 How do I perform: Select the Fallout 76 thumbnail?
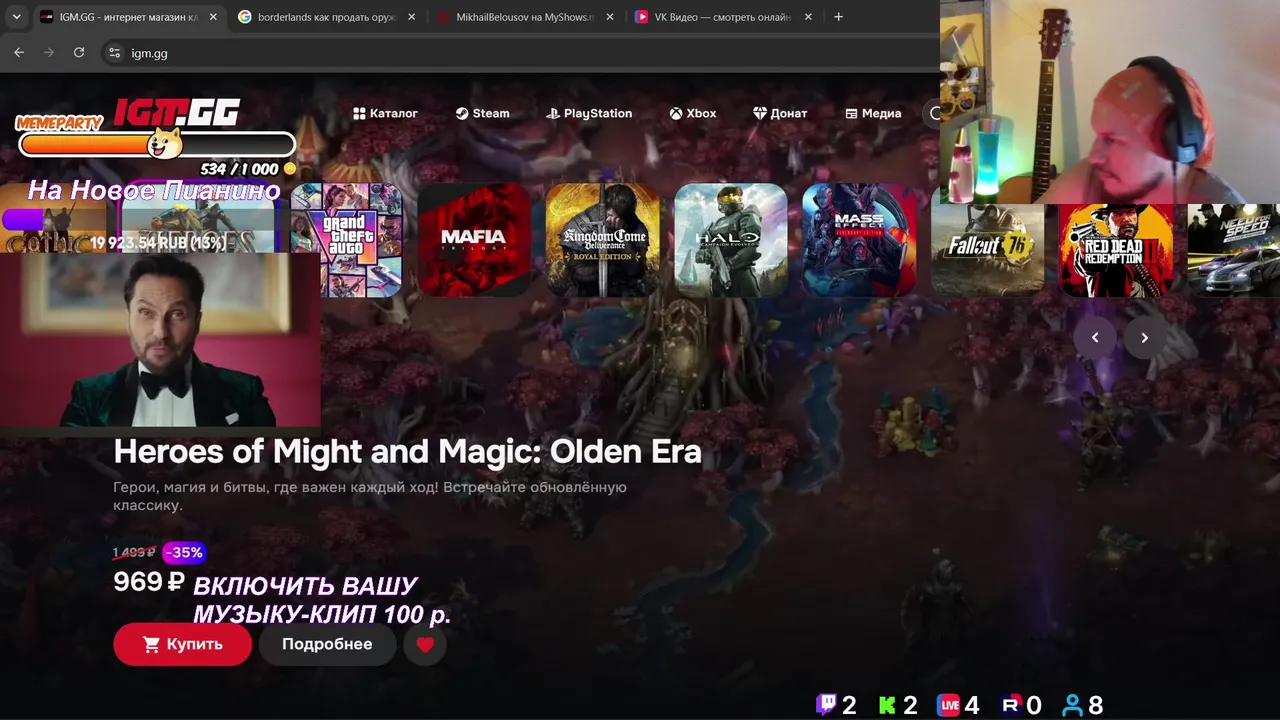987,248
